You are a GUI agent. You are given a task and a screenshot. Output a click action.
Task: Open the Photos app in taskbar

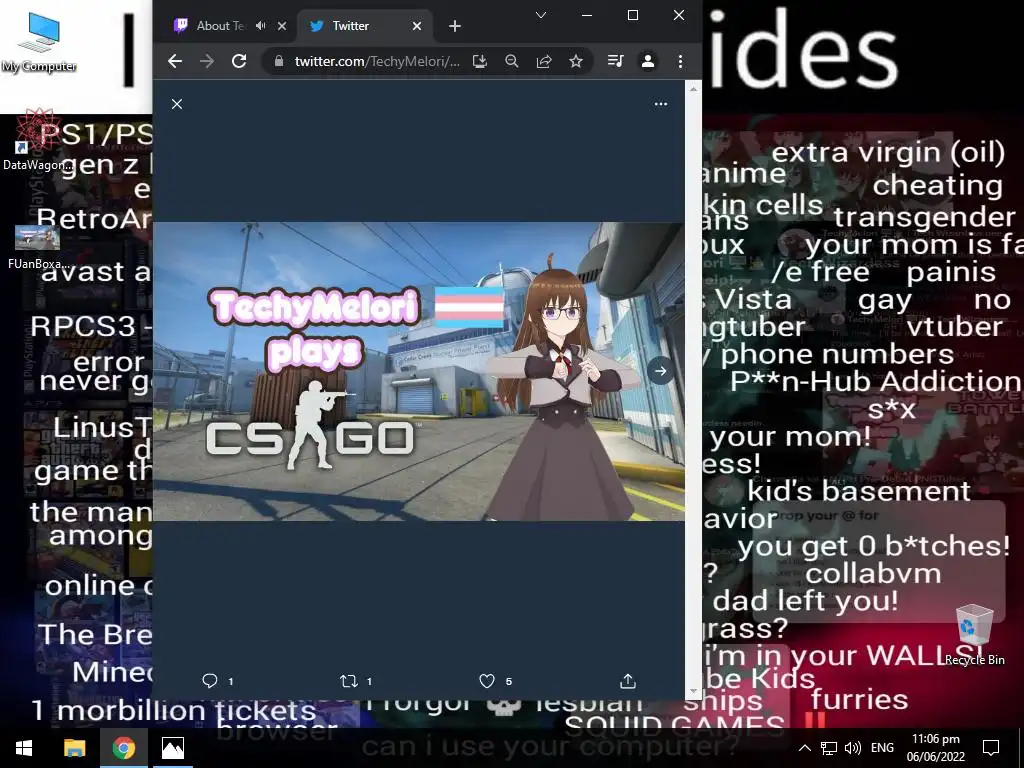coord(173,748)
